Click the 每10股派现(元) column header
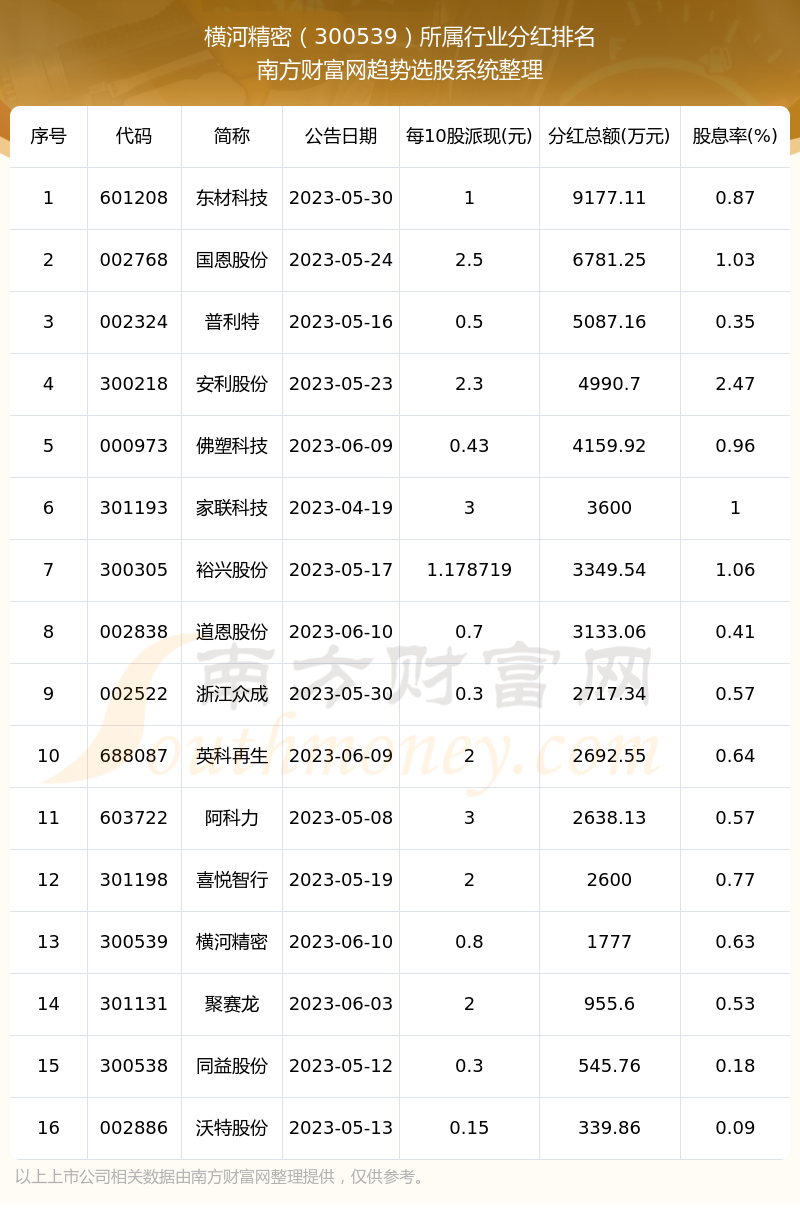Screen dimensions: 800x1226 point(469,136)
